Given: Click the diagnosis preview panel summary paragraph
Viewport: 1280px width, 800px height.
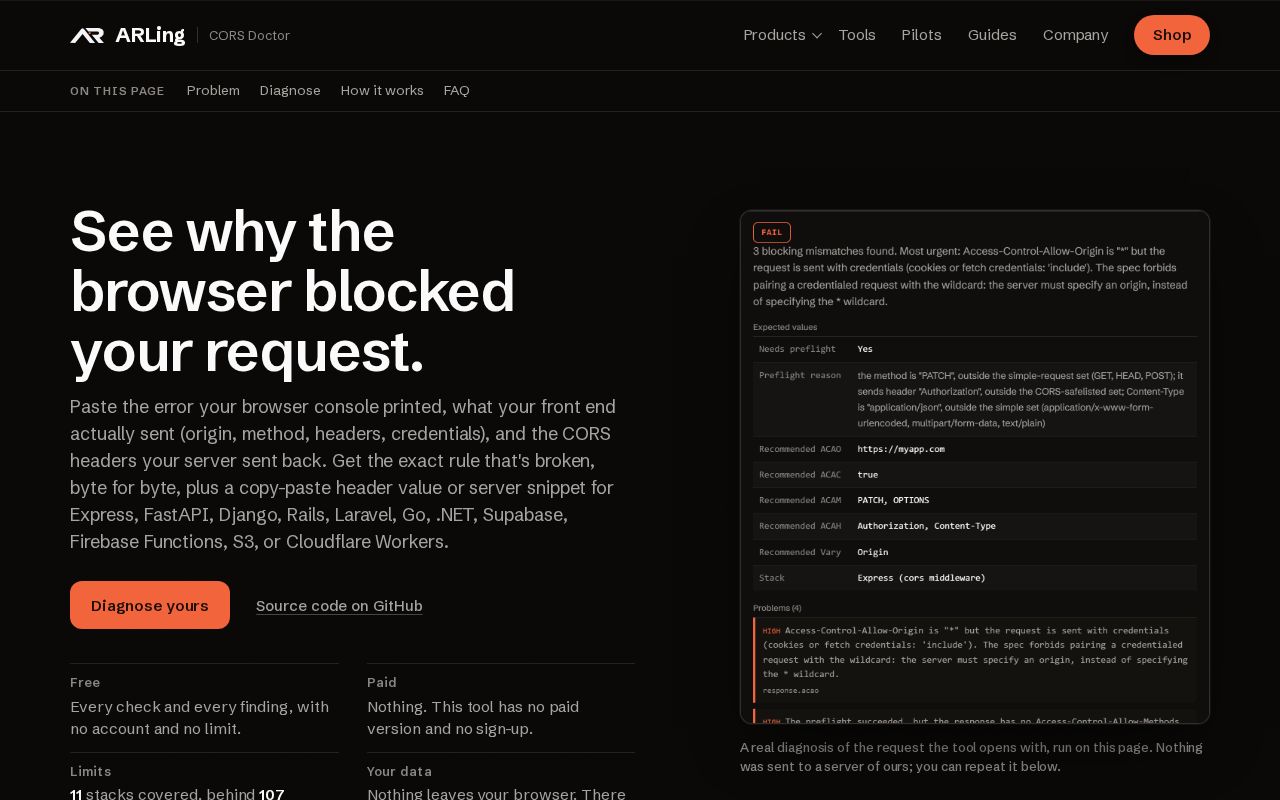Looking at the screenshot, I should 972,276.
